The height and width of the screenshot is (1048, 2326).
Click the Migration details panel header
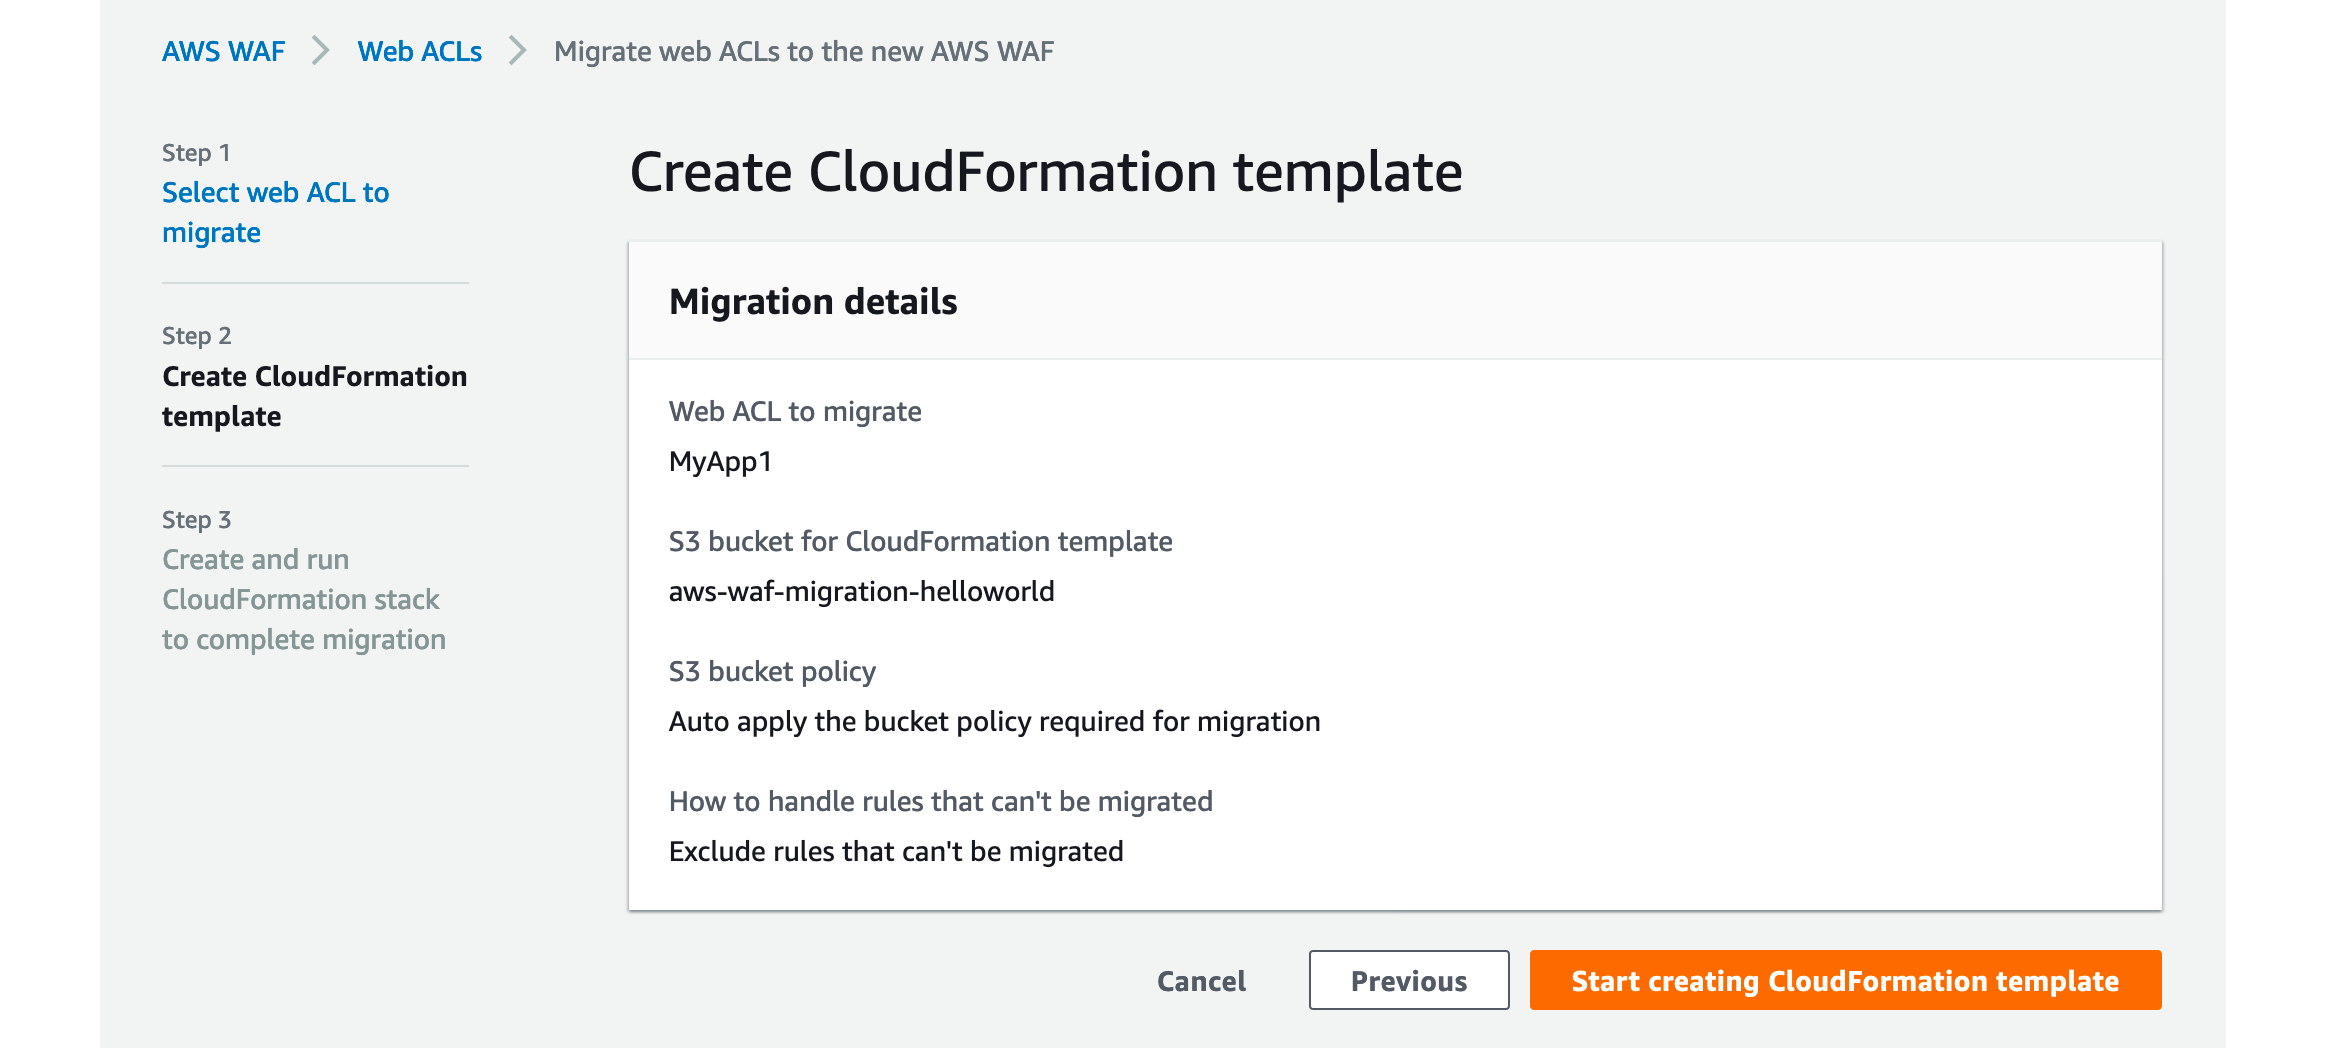click(x=813, y=301)
